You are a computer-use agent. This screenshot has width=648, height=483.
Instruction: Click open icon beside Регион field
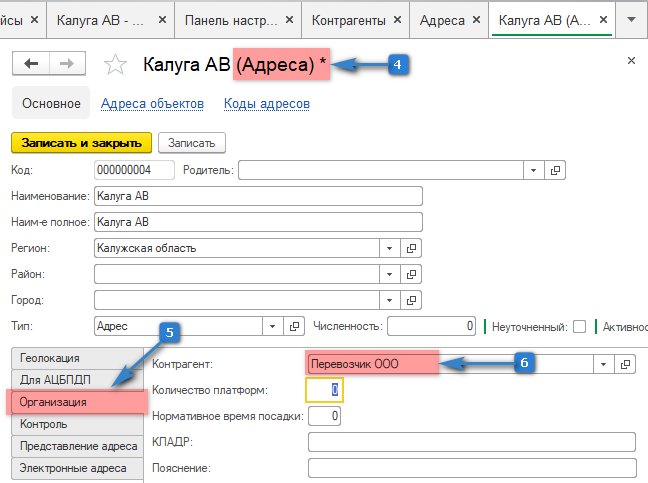coord(411,248)
